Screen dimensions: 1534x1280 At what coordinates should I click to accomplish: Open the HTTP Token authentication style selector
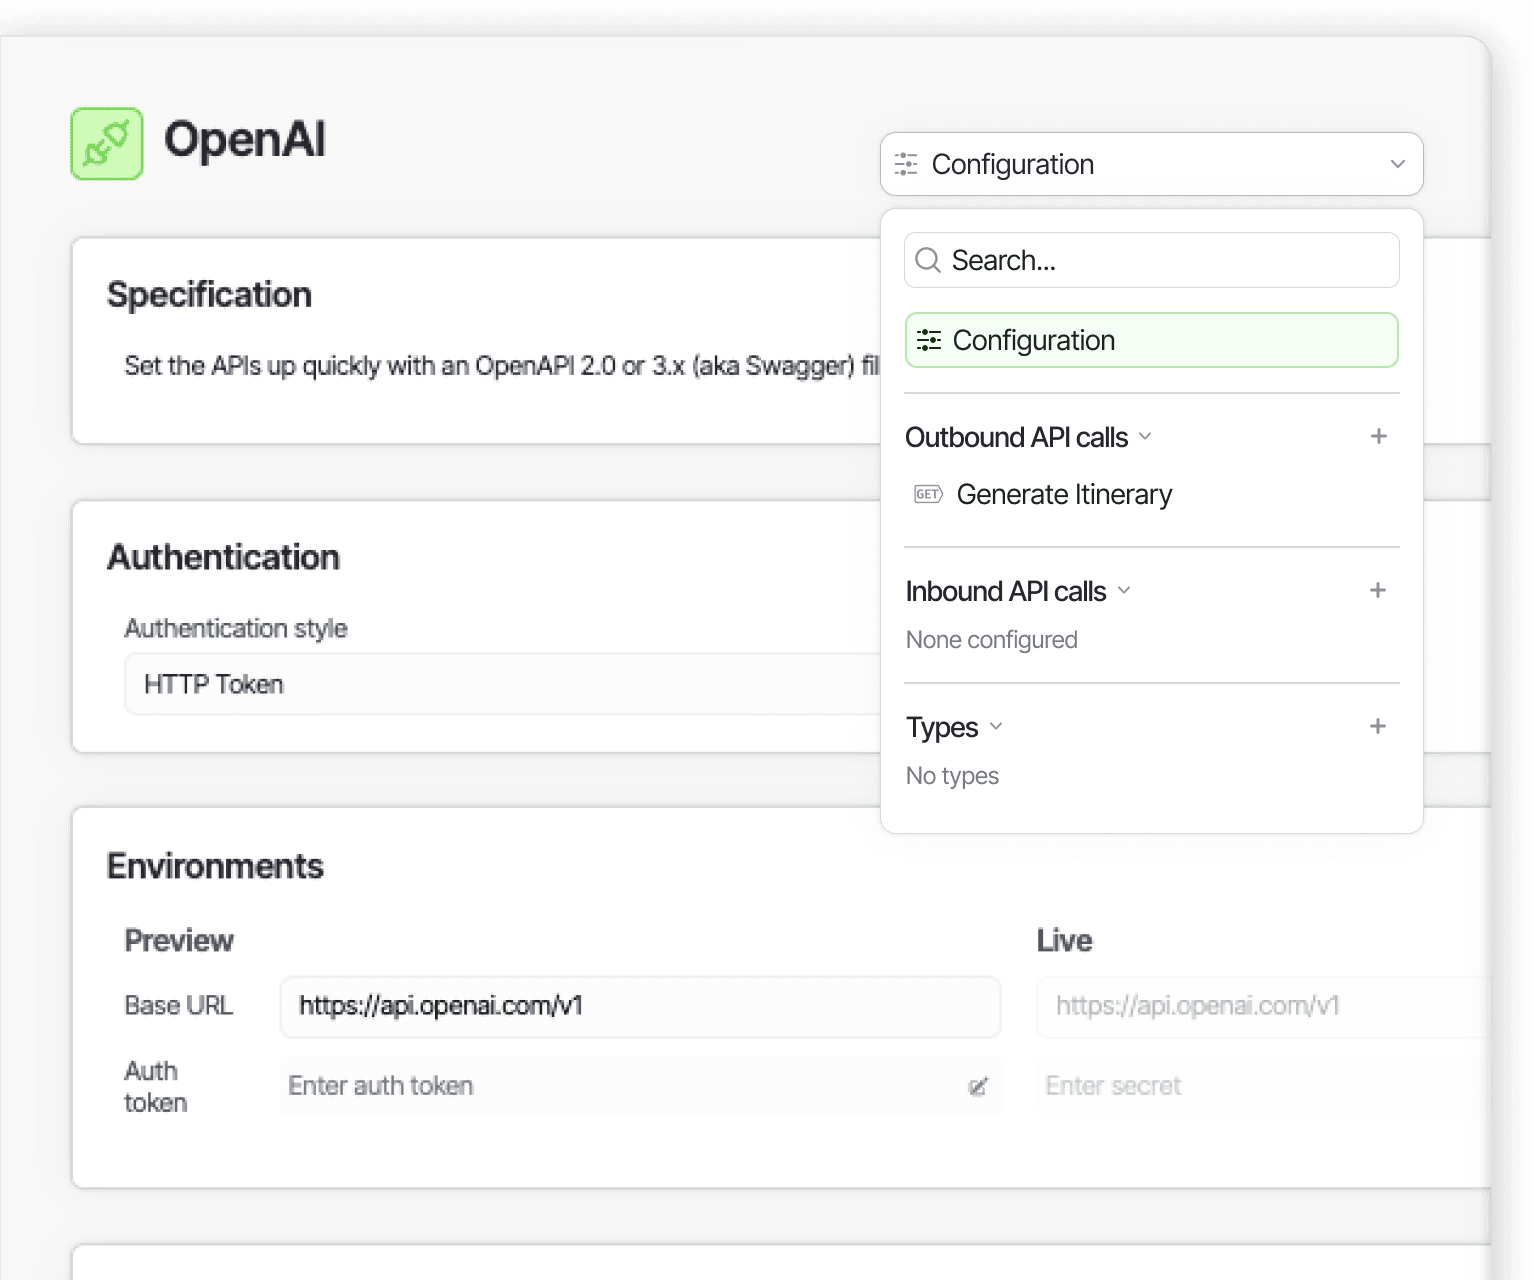(x=502, y=684)
